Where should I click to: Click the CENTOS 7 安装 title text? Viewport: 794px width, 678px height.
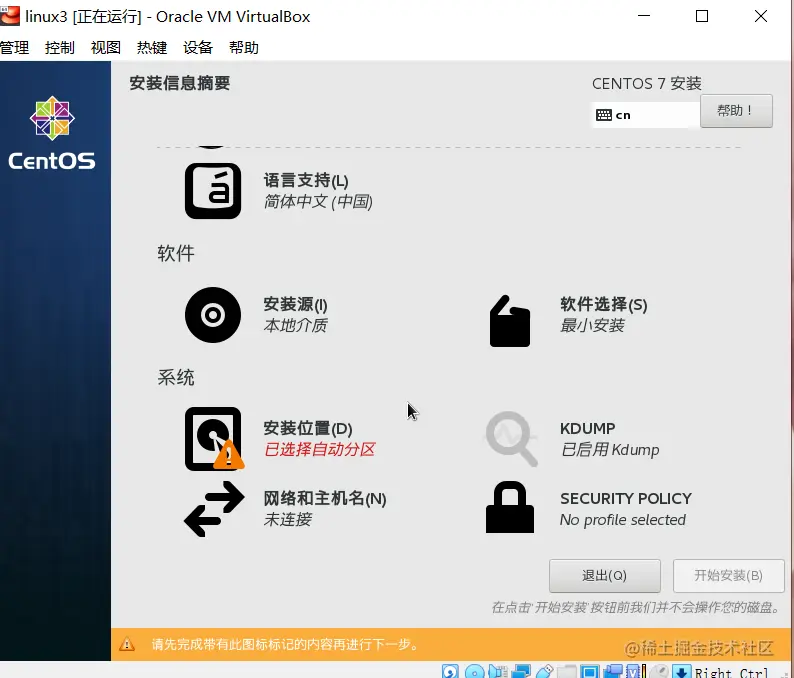tap(647, 83)
